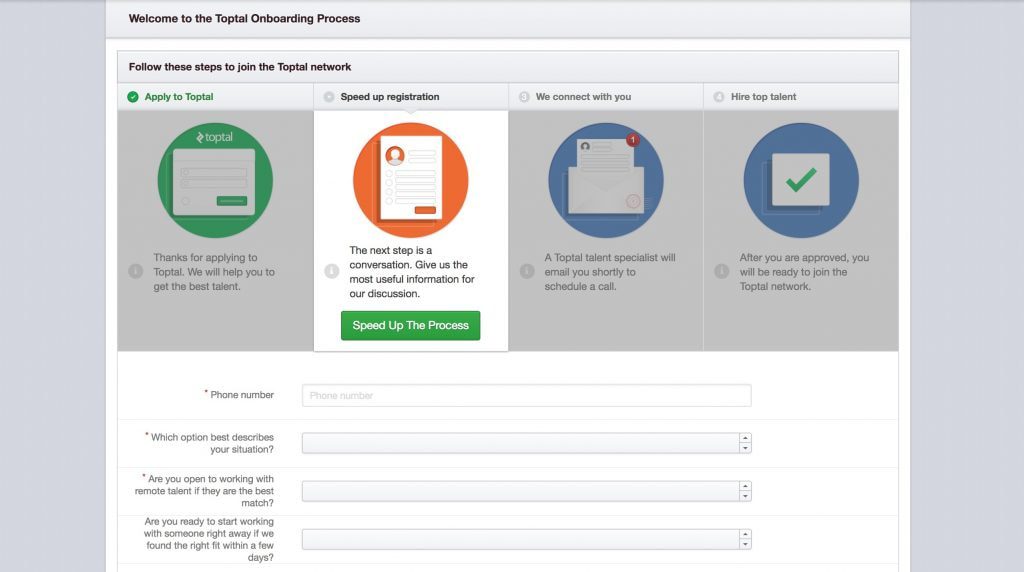Viewport: 1024px width, 572px height.
Task: Click 'The next step is a conversation' description
Action: pyautogui.click(x=412, y=272)
